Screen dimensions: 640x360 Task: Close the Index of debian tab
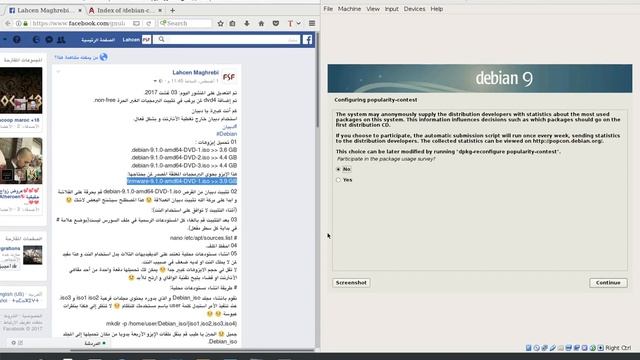click(160, 10)
